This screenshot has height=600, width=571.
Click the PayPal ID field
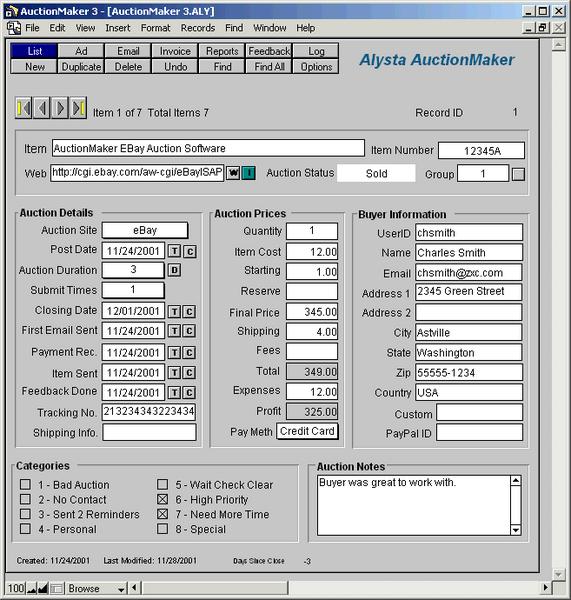[480, 433]
